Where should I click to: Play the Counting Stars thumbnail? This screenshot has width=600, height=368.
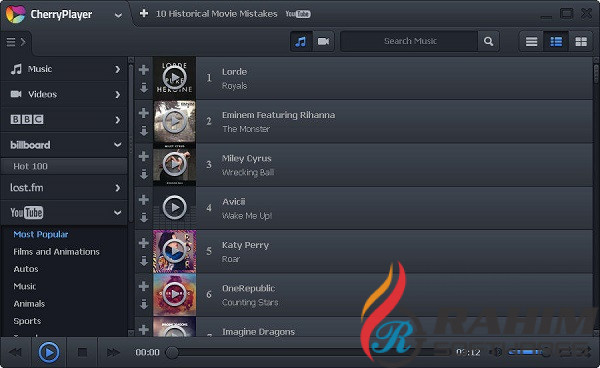coord(174,294)
